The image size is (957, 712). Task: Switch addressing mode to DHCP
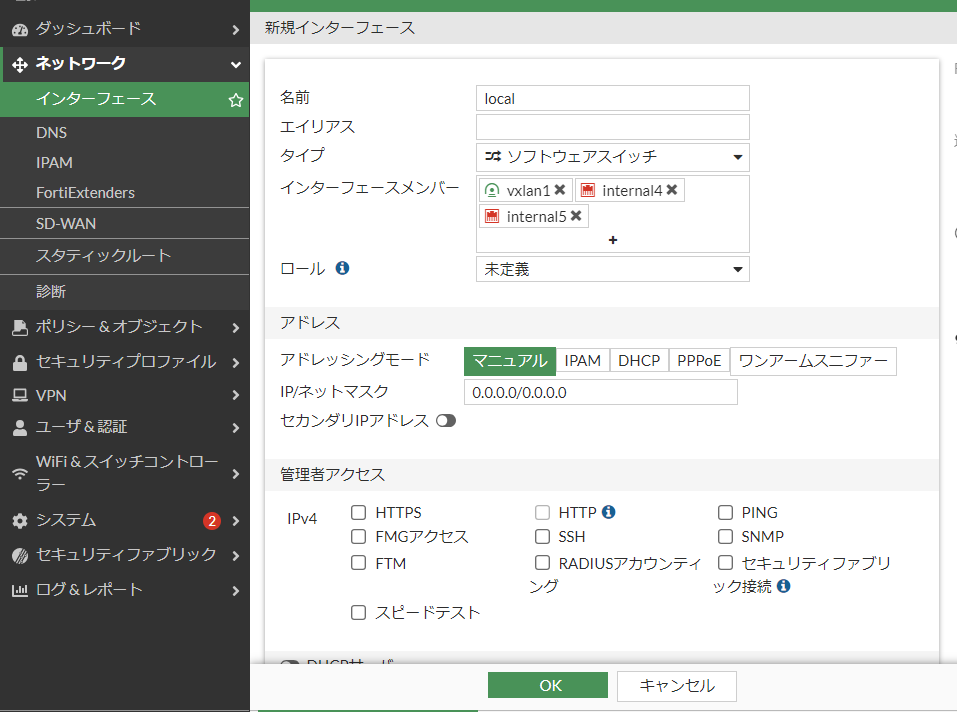pyautogui.click(x=638, y=361)
